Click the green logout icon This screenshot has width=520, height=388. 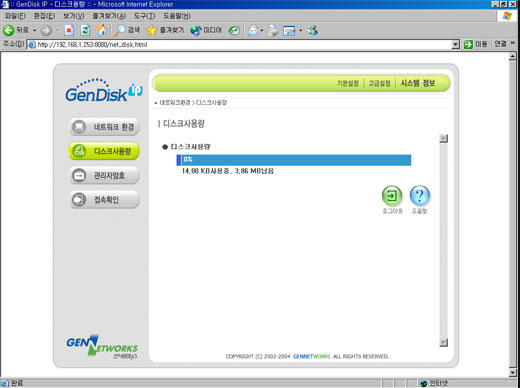click(x=392, y=195)
